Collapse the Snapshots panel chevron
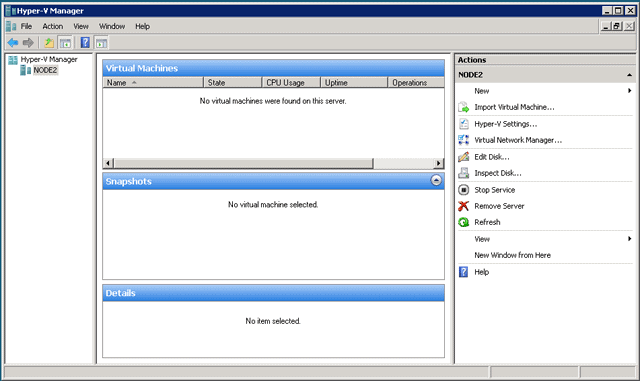The width and height of the screenshot is (640, 381). [x=436, y=180]
